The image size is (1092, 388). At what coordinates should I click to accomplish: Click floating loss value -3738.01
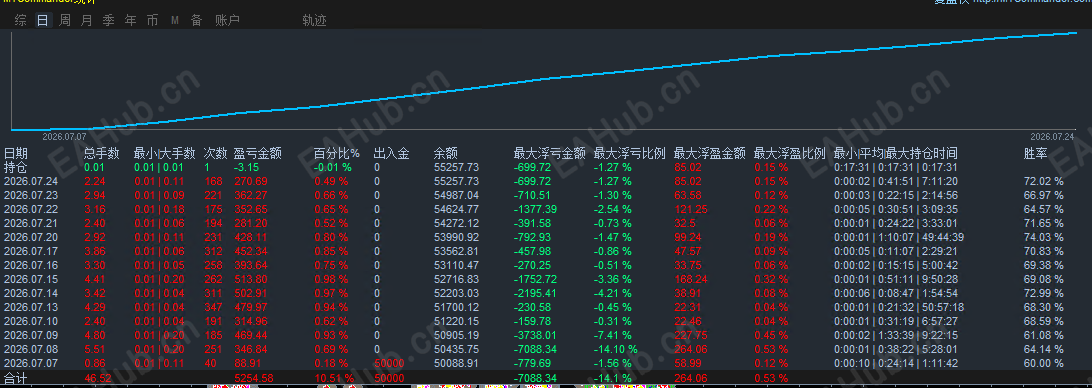tap(536, 335)
